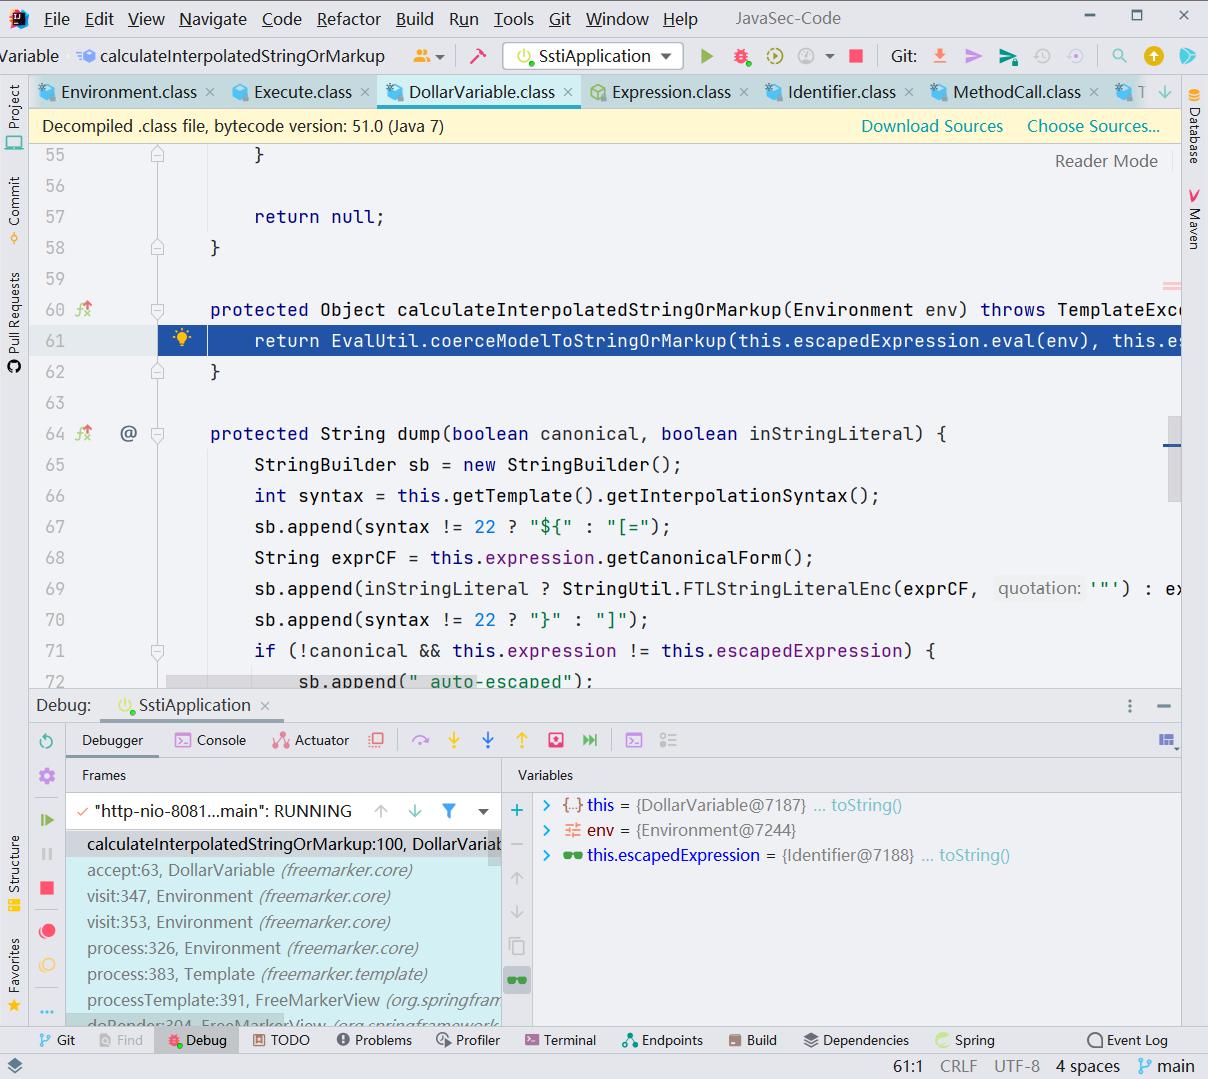
Task: Click the Update Project Git download icon
Action: (x=939, y=57)
